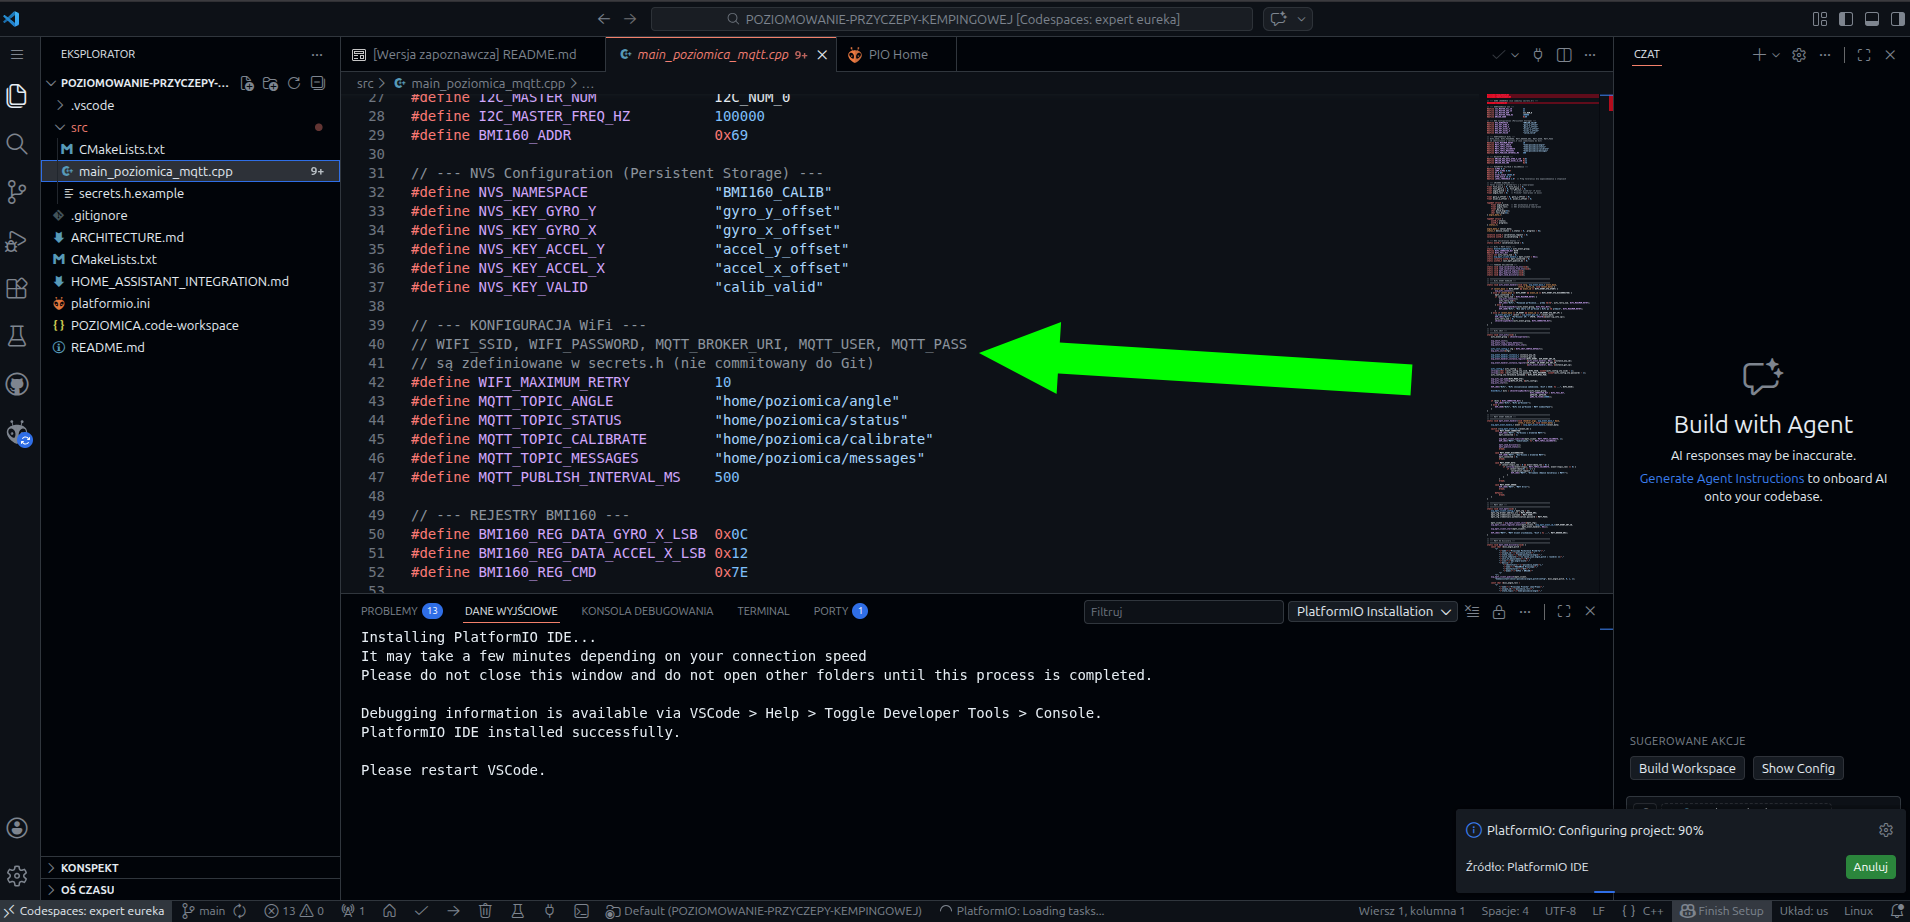Screen dimensions: 1910x922
Task: Click into the Filtruj output filter field
Action: pyautogui.click(x=1182, y=612)
